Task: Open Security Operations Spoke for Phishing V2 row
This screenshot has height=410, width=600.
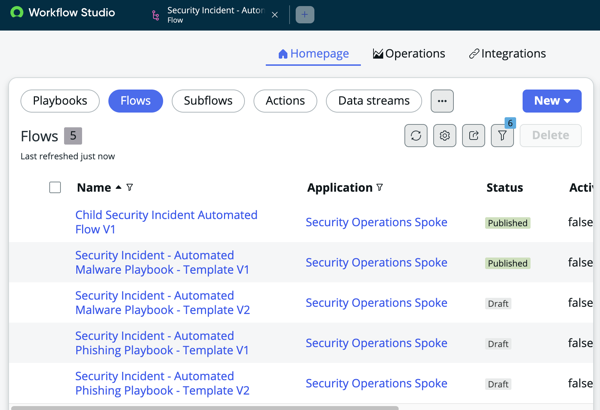Action: click(x=377, y=383)
